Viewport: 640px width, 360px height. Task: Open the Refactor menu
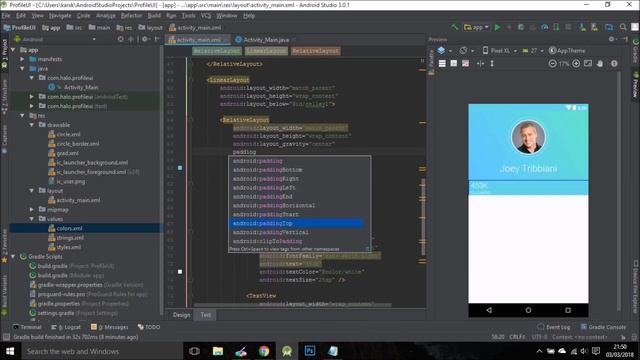[131, 16]
